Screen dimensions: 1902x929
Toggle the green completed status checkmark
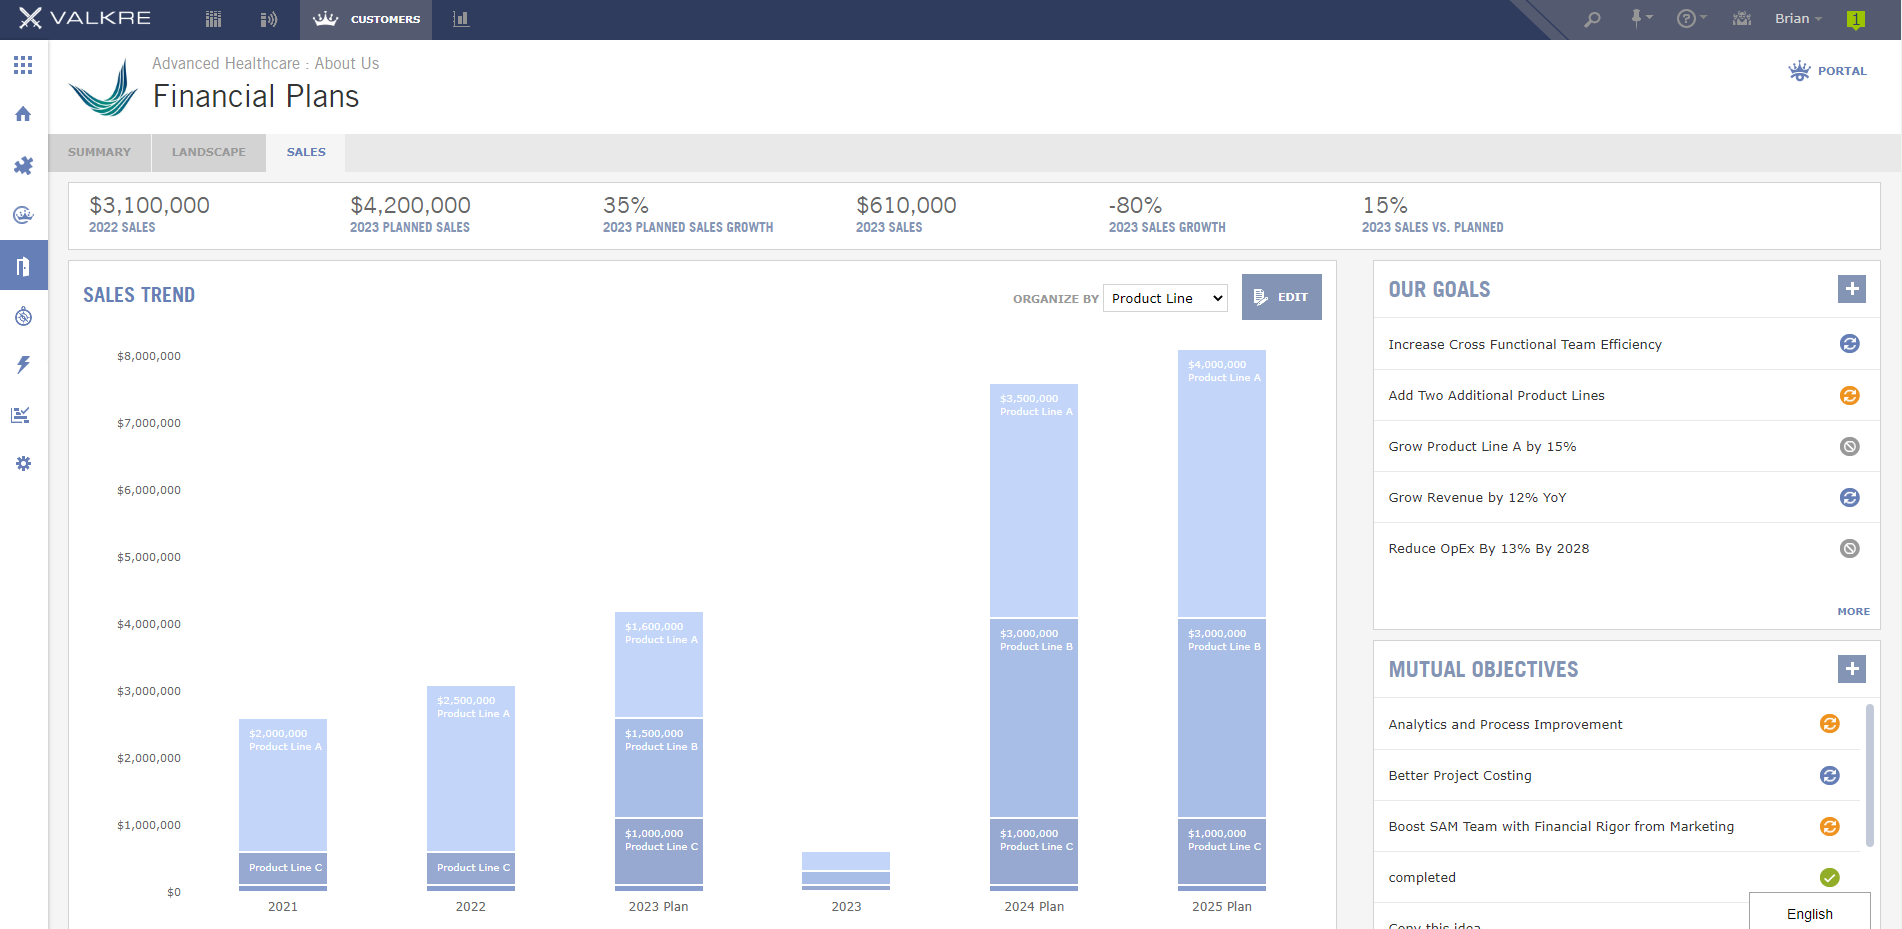(x=1829, y=878)
